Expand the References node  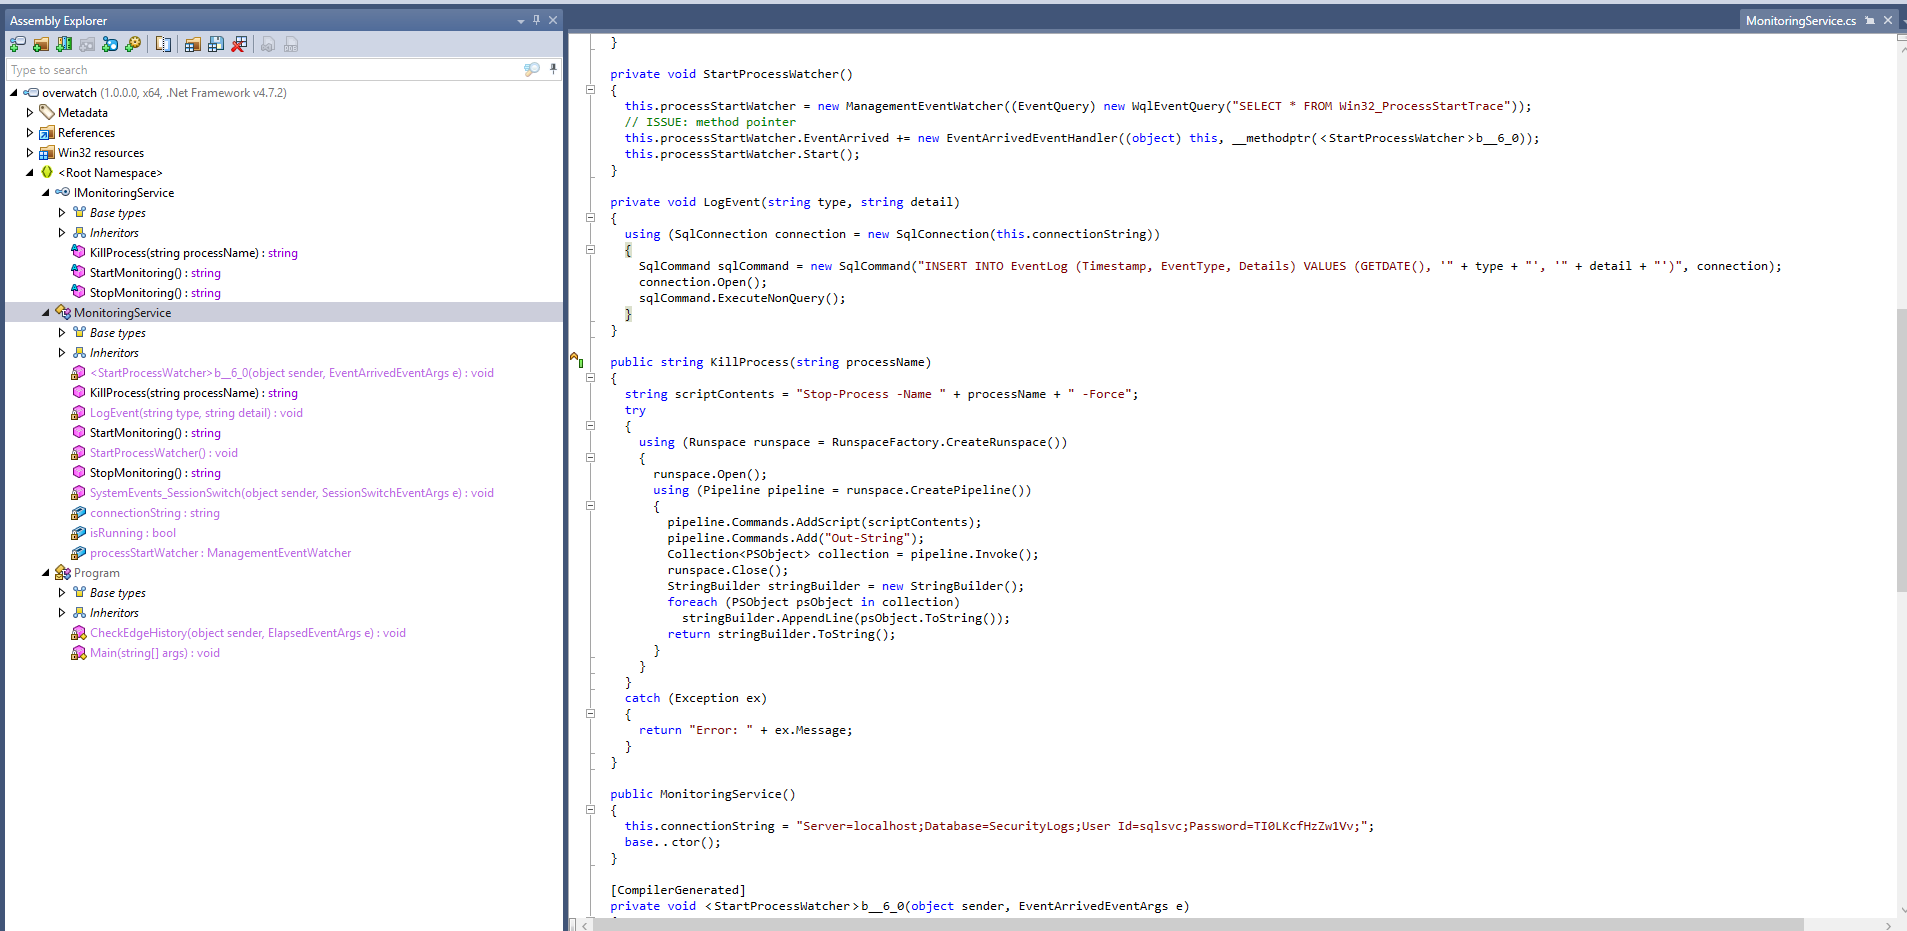[x=30, y=132]
